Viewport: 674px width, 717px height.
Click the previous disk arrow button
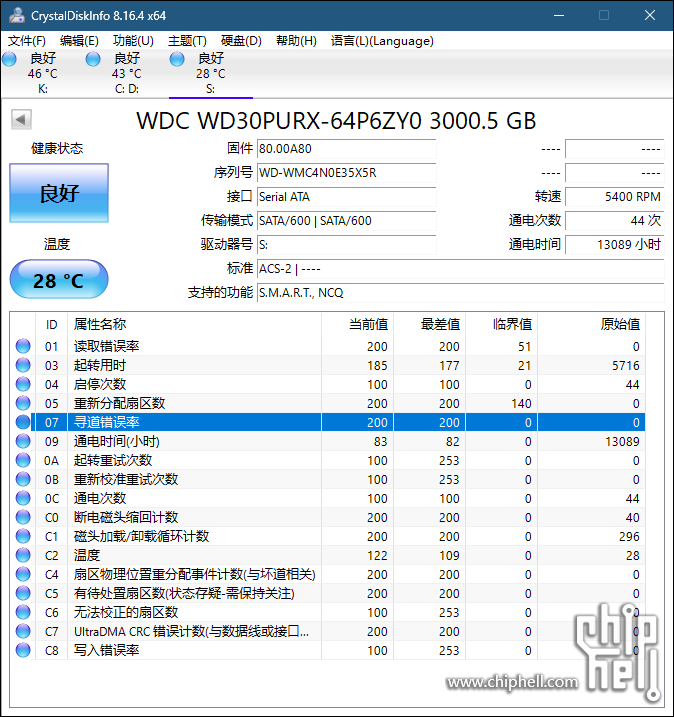point(21,120)
